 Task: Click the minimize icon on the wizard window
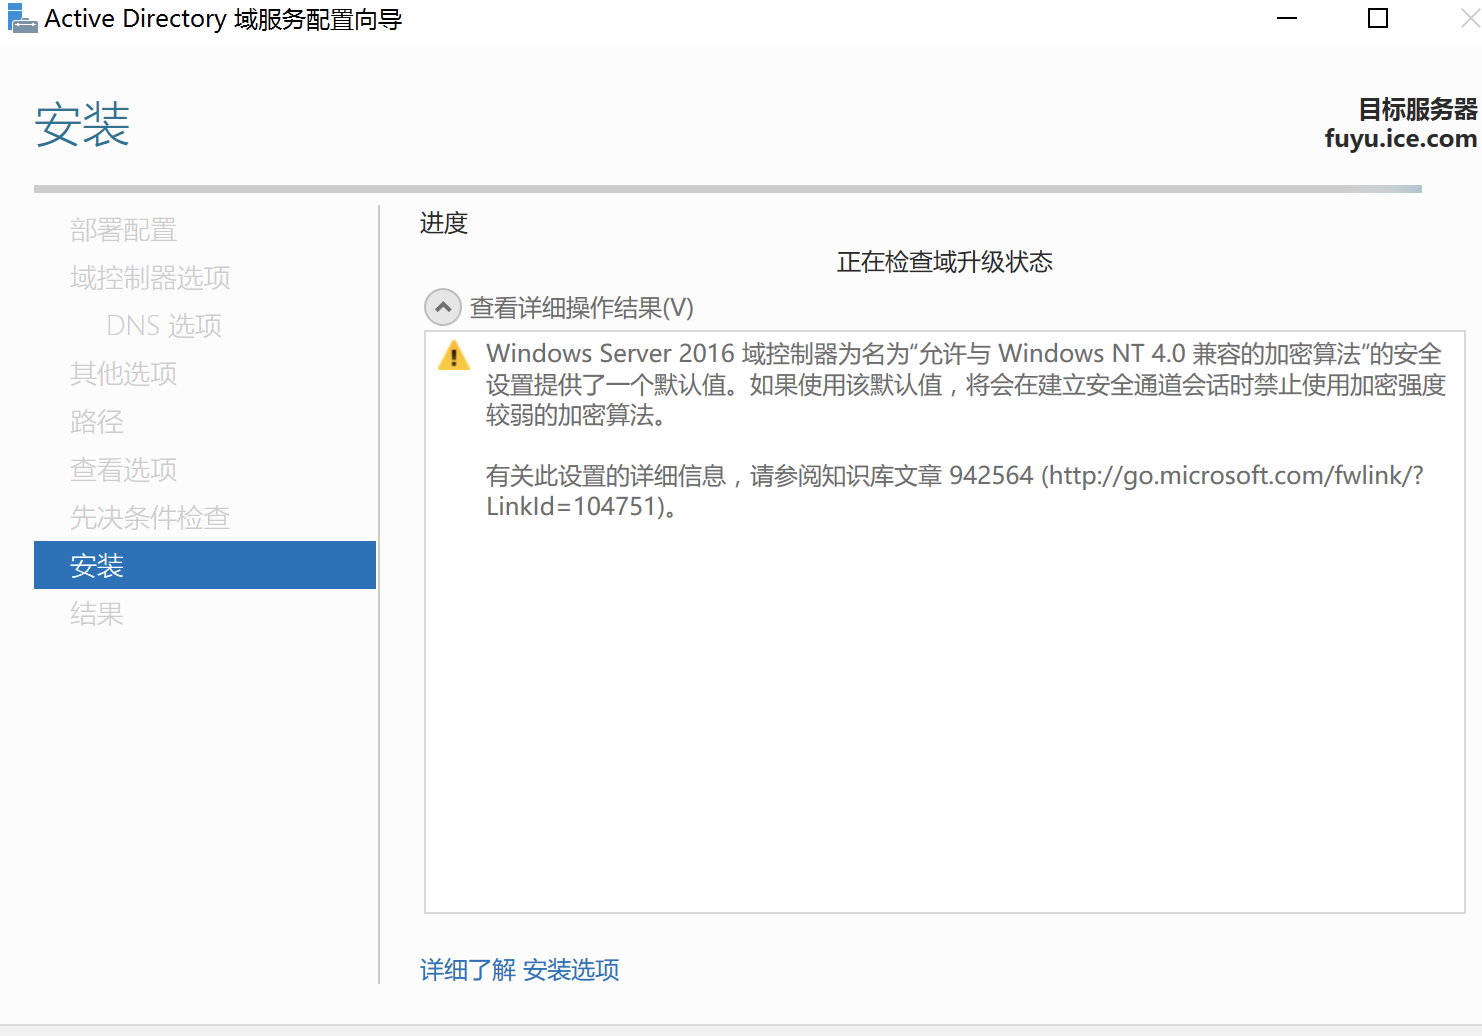1285,17
